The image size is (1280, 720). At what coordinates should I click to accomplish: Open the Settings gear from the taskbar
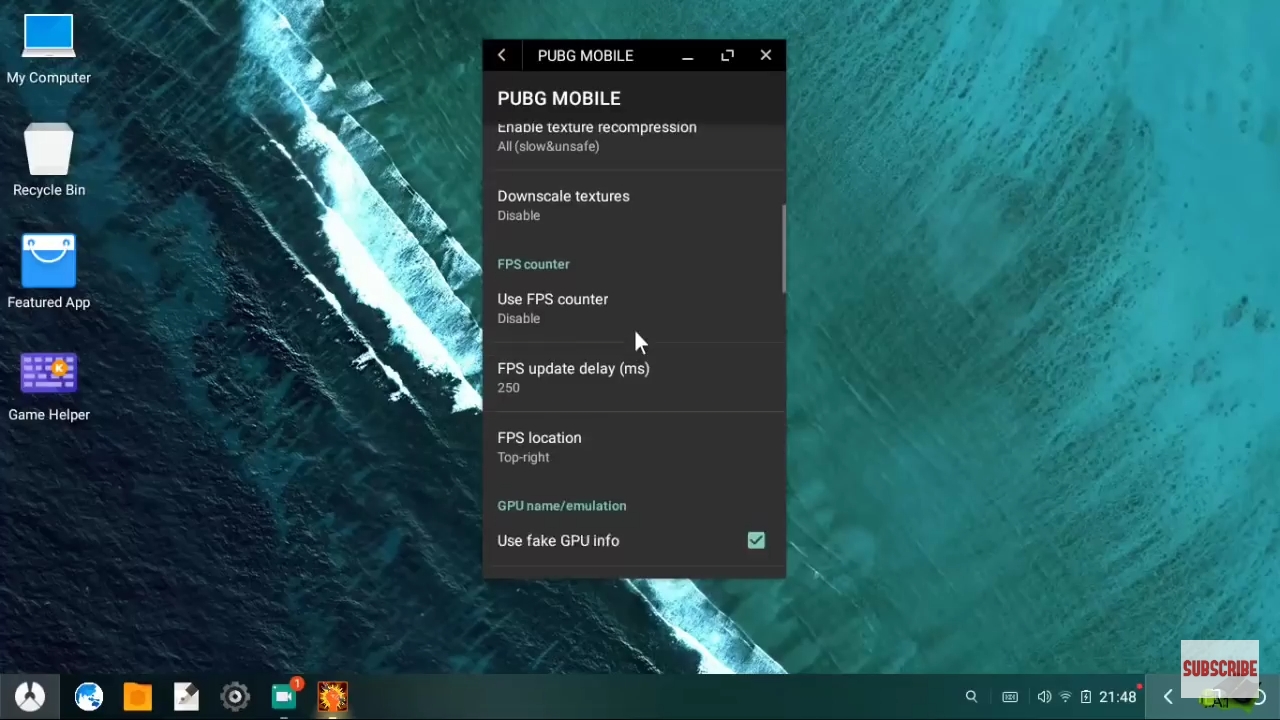pos(234,696)
